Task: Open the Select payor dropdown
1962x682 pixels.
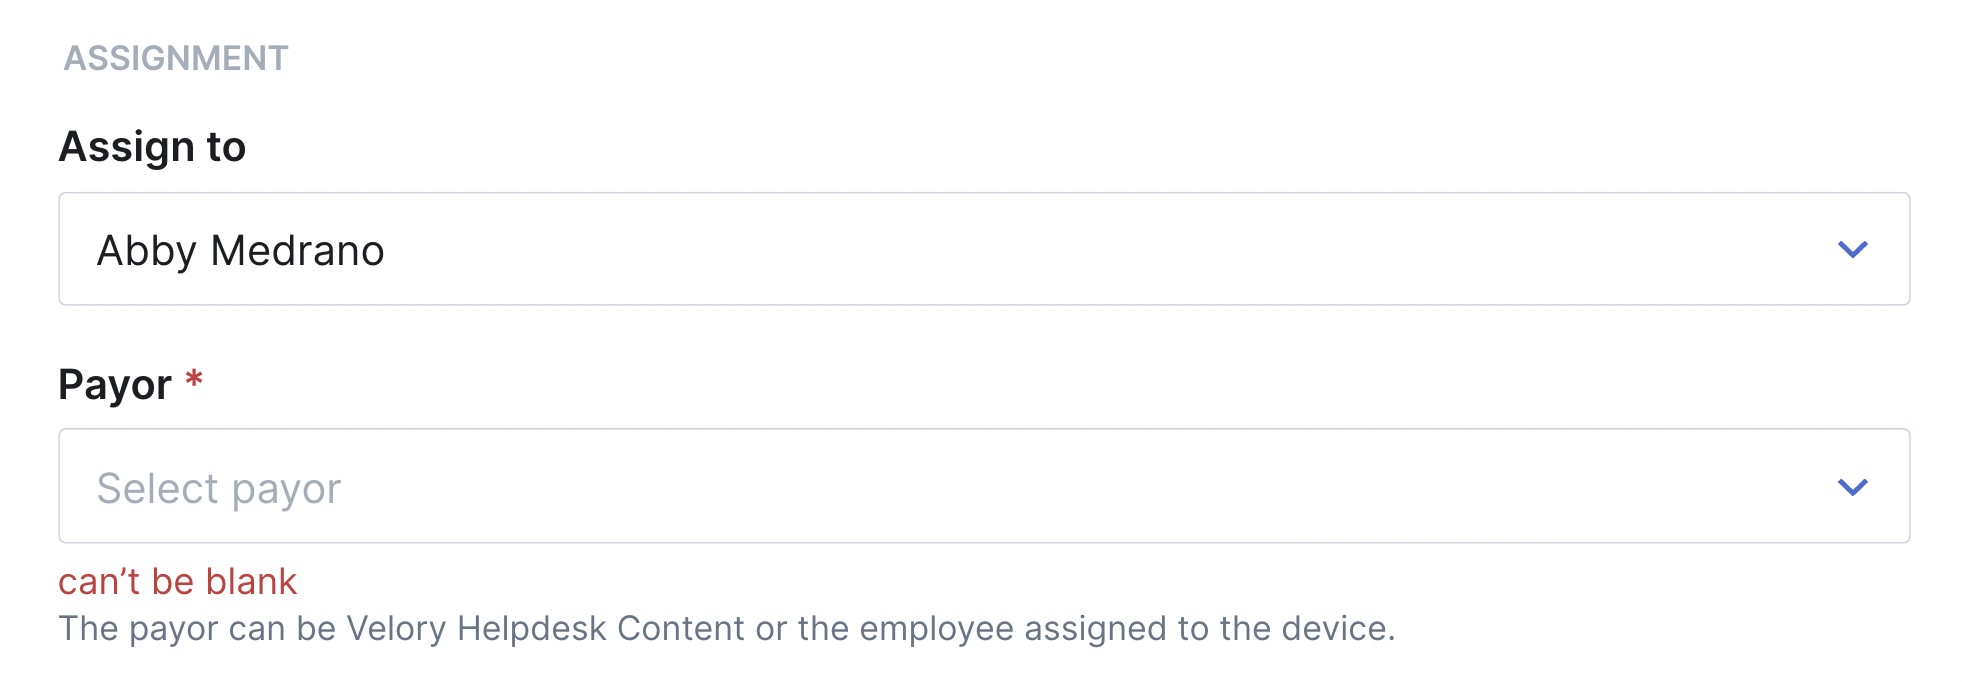Action: [984, 487]
